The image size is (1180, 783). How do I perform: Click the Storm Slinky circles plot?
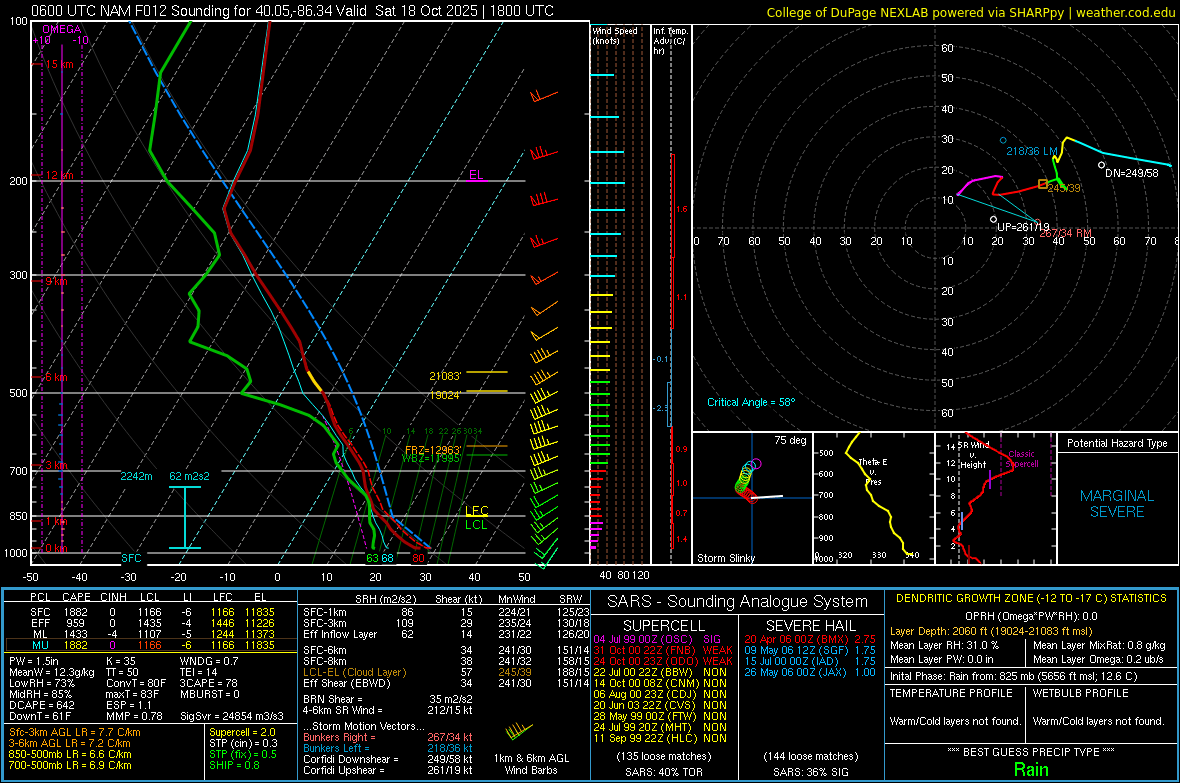747,479
